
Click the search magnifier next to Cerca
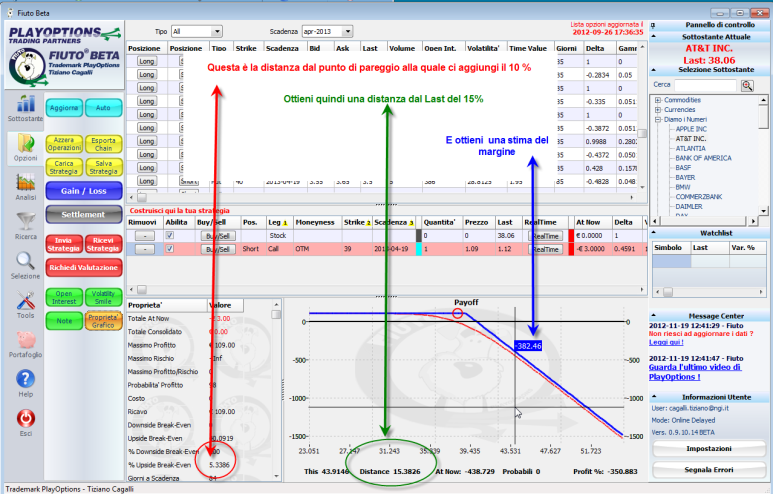coord(747,85)
